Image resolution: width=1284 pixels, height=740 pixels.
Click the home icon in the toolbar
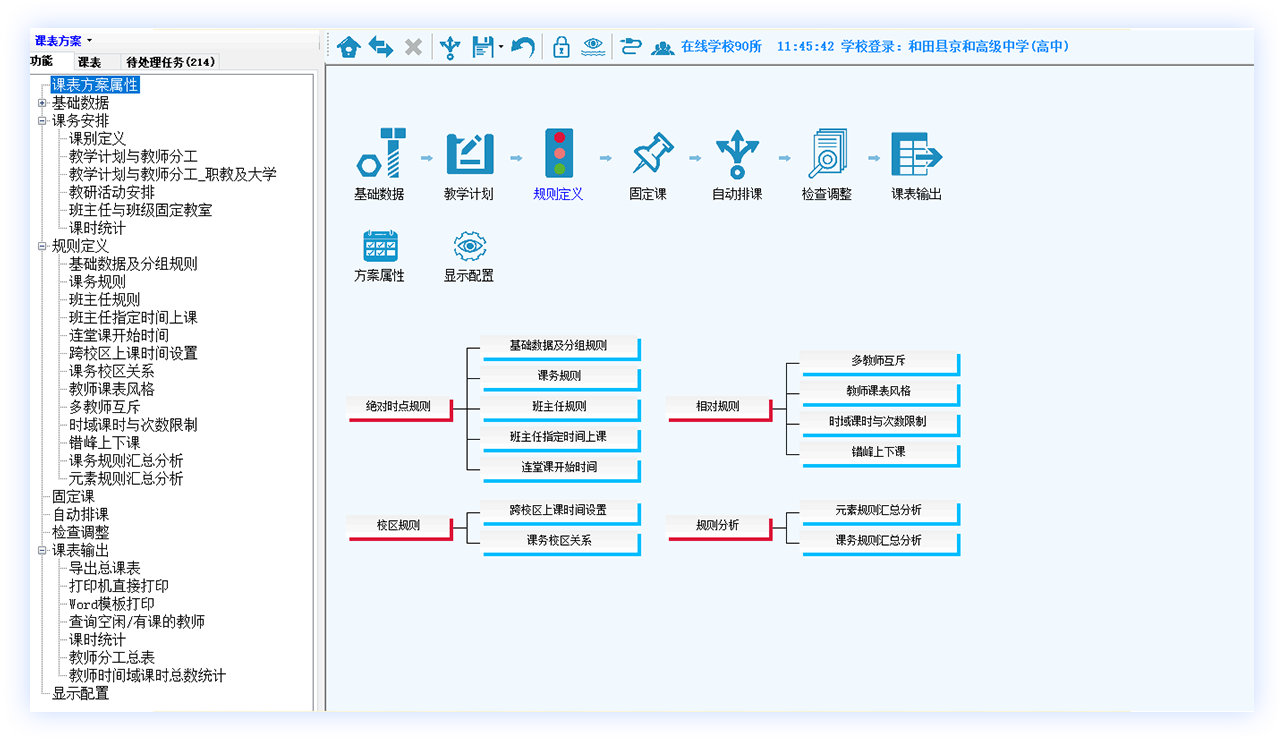click(348, 47)
